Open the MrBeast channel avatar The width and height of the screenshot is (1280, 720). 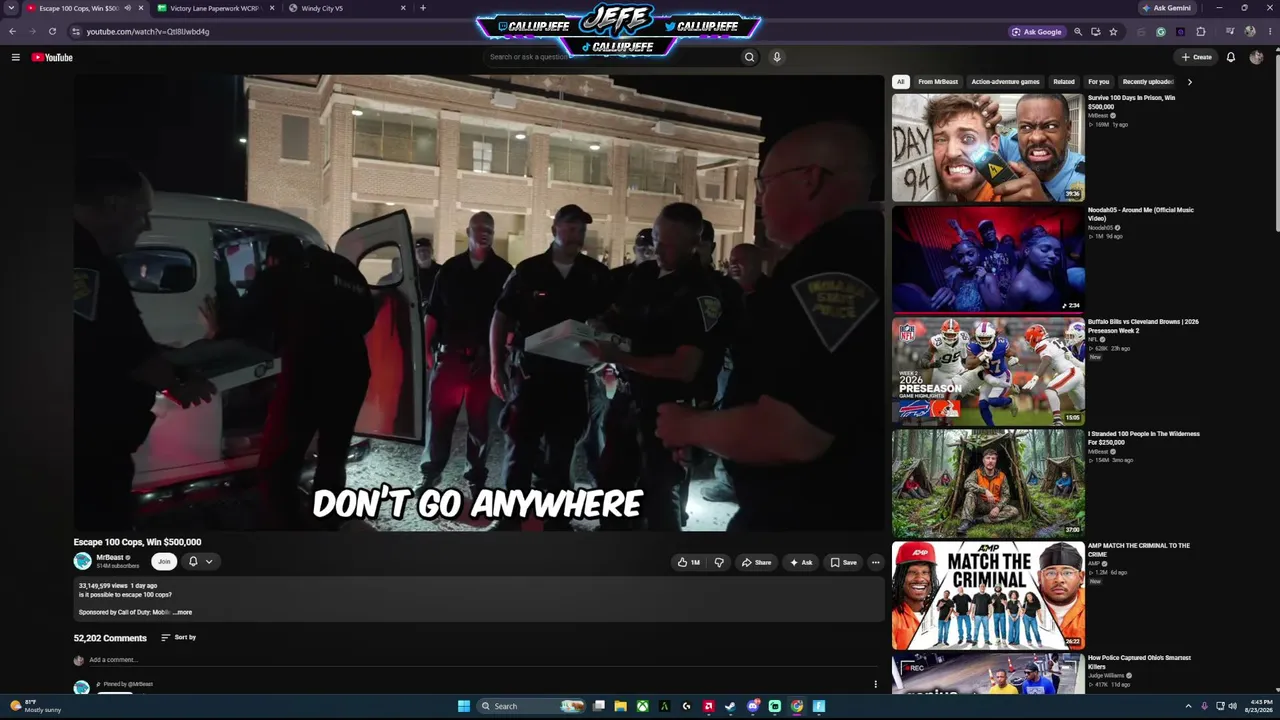click(82, 561)
